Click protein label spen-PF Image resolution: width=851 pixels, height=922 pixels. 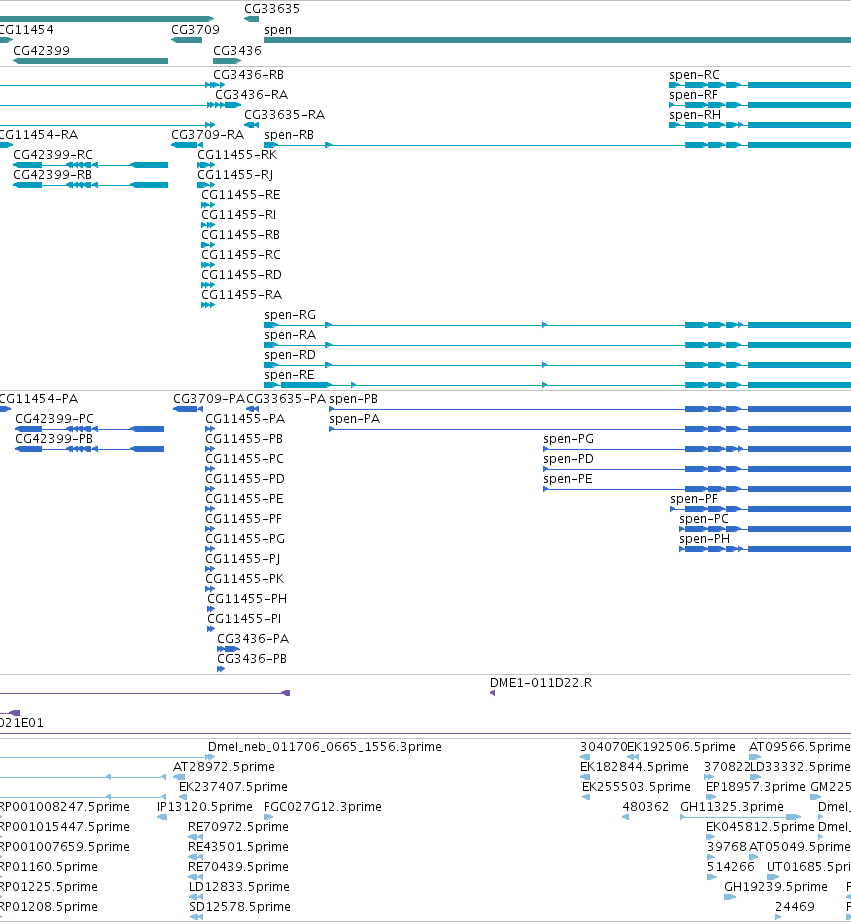click(x=694, y=499)
